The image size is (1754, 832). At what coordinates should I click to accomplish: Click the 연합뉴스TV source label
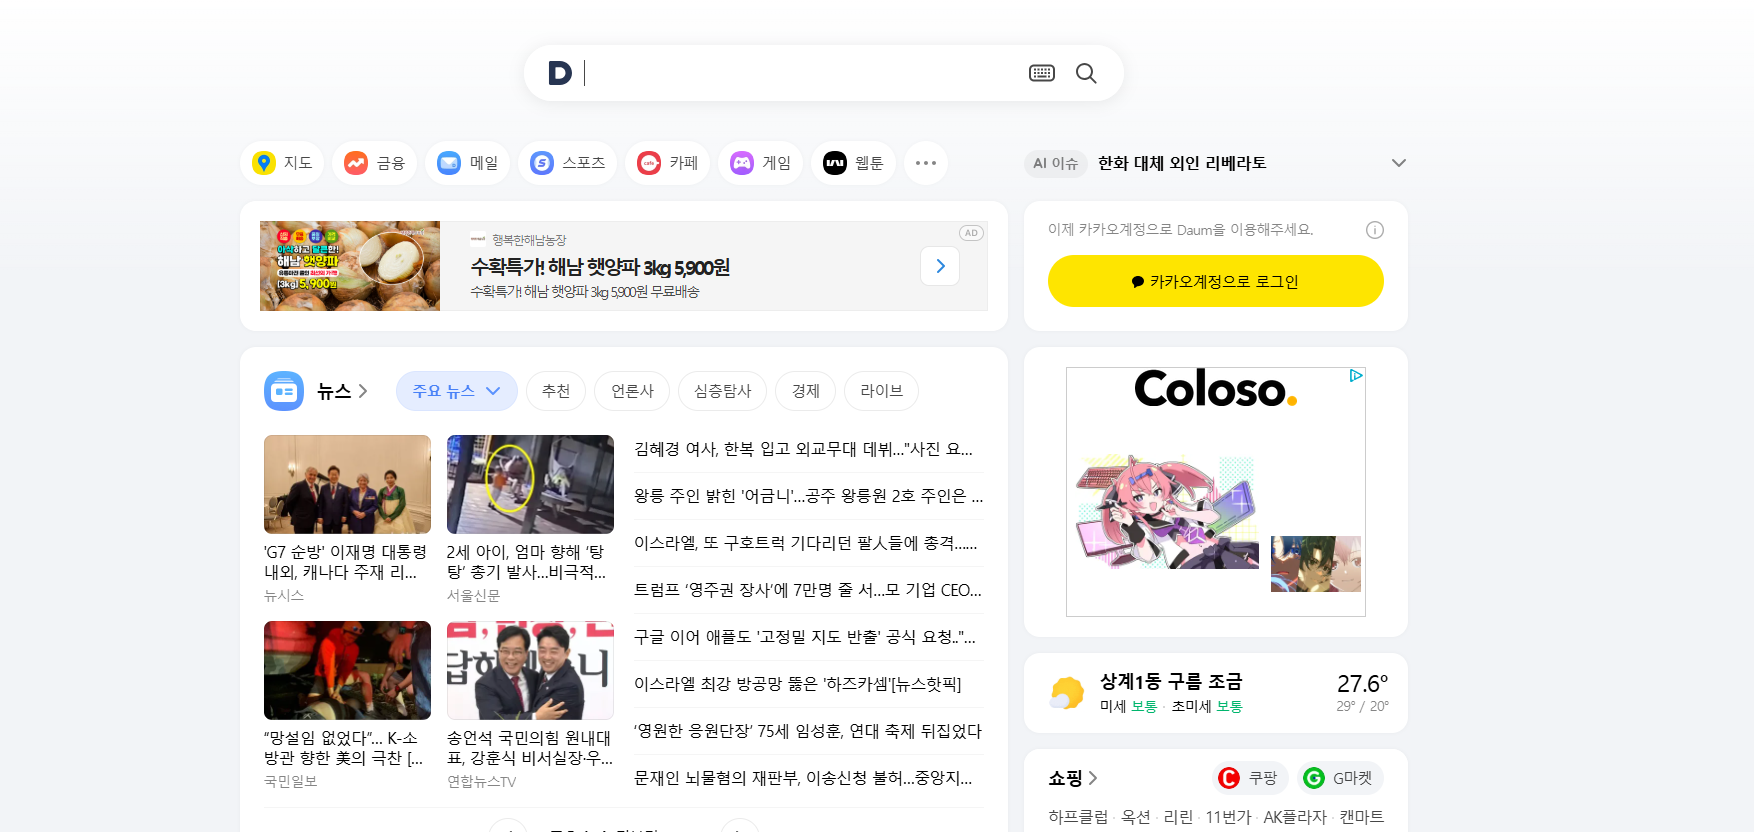pyautogui.click(x=482, y=781)
